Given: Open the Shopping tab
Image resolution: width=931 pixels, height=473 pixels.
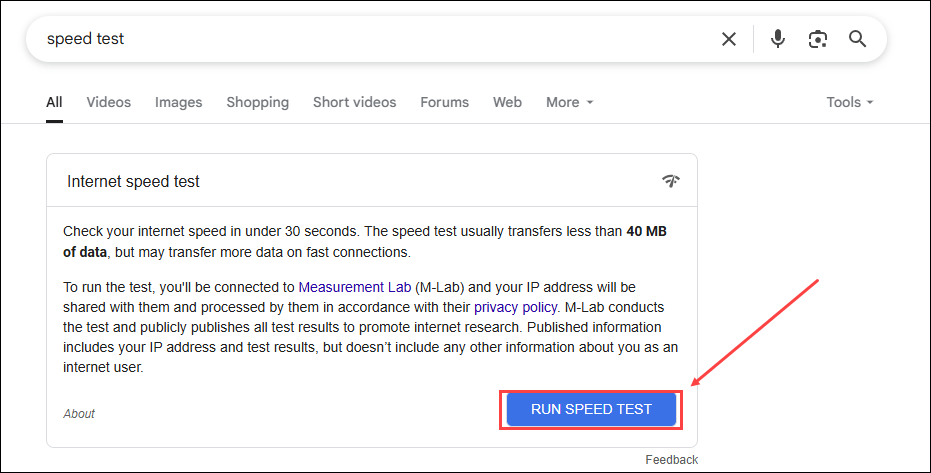Looking at the screenshot, I should 257,102.
